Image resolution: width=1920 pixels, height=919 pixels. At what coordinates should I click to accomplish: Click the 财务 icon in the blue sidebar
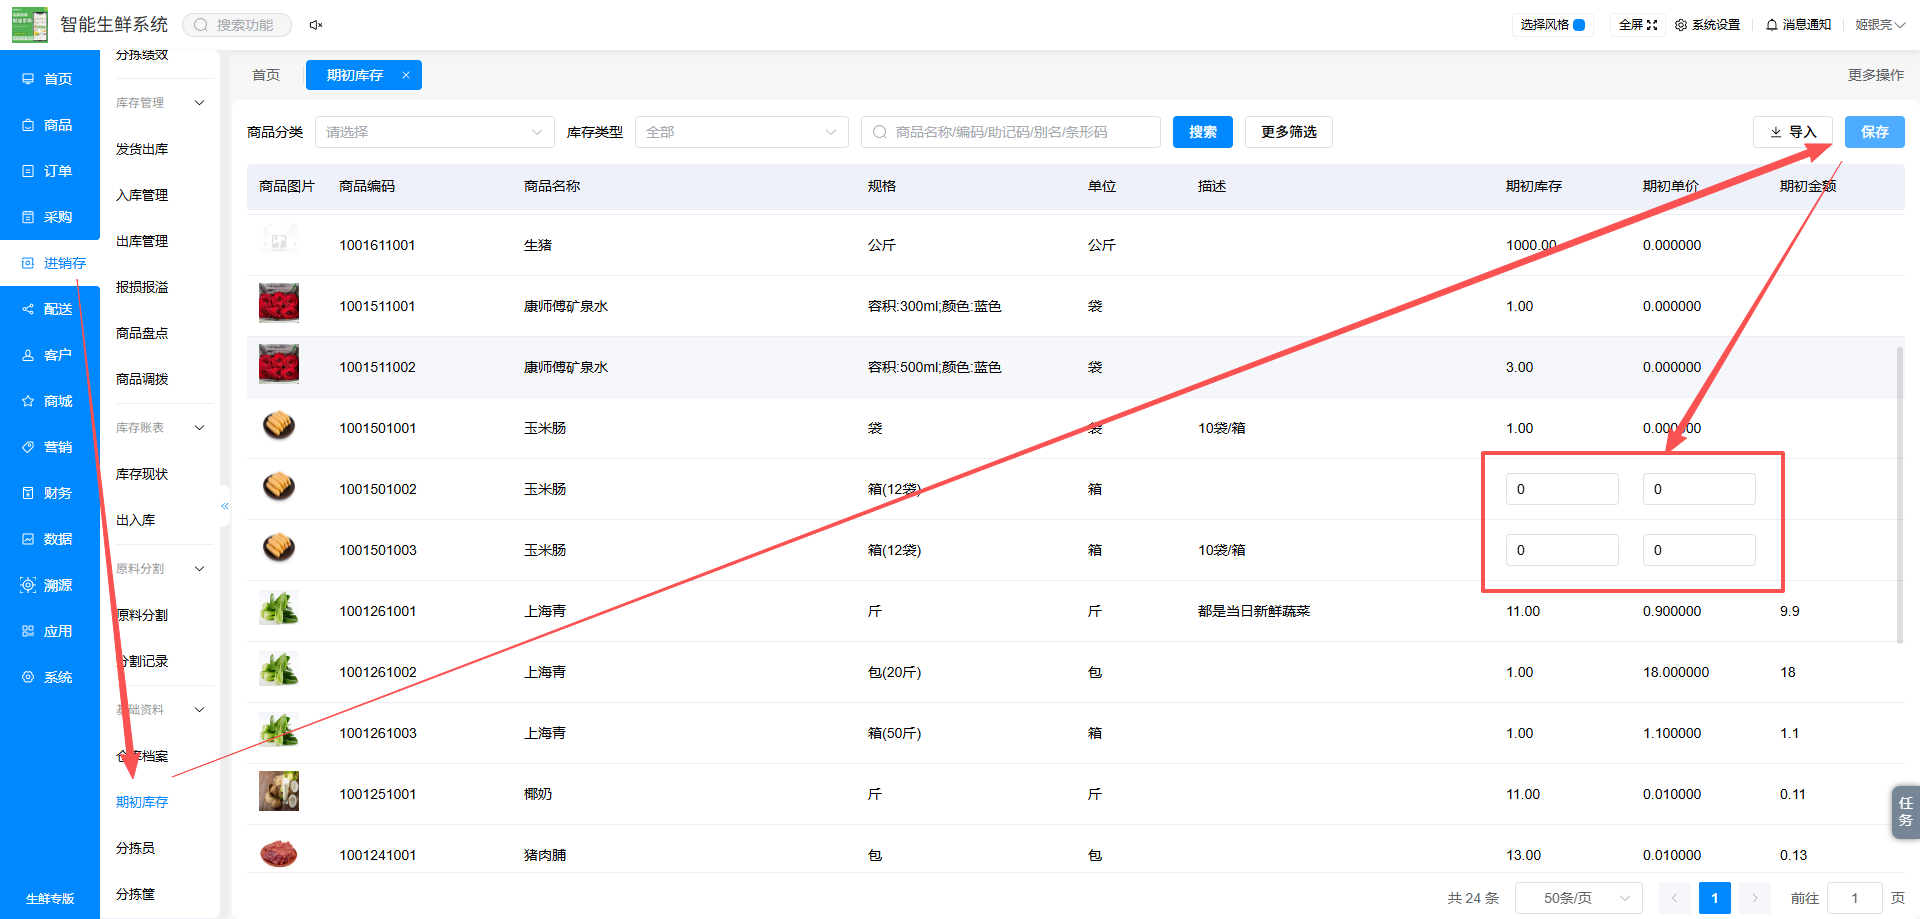28,493
